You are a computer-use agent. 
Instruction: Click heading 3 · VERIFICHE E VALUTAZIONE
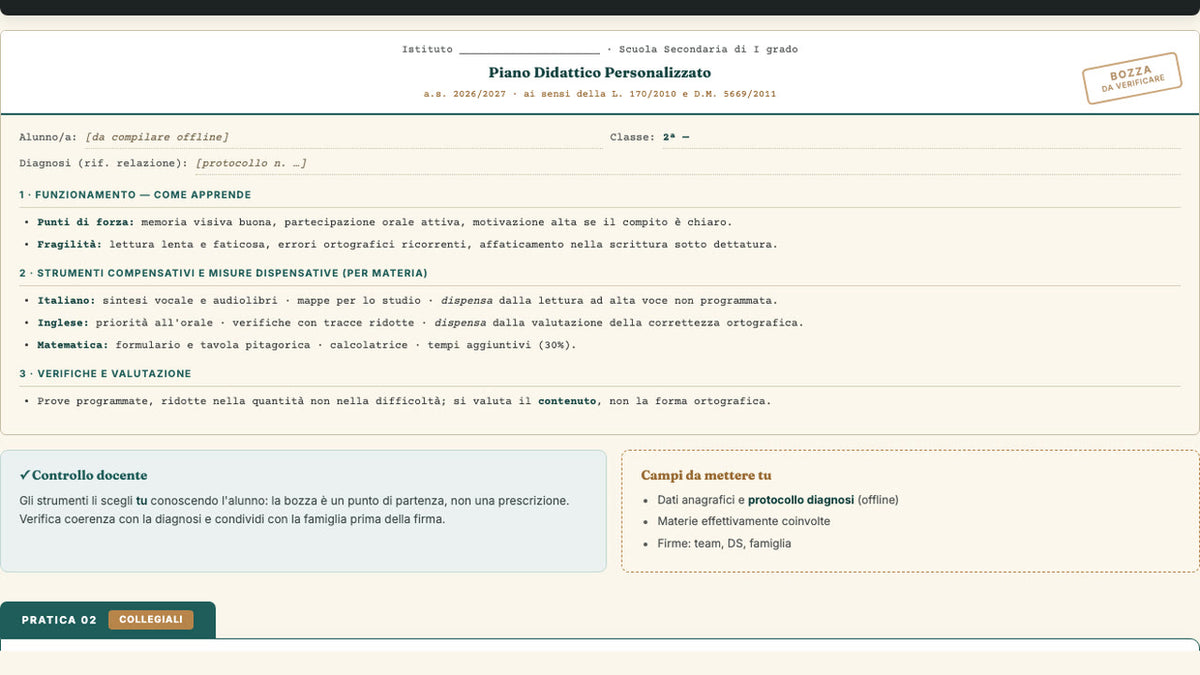105,373
